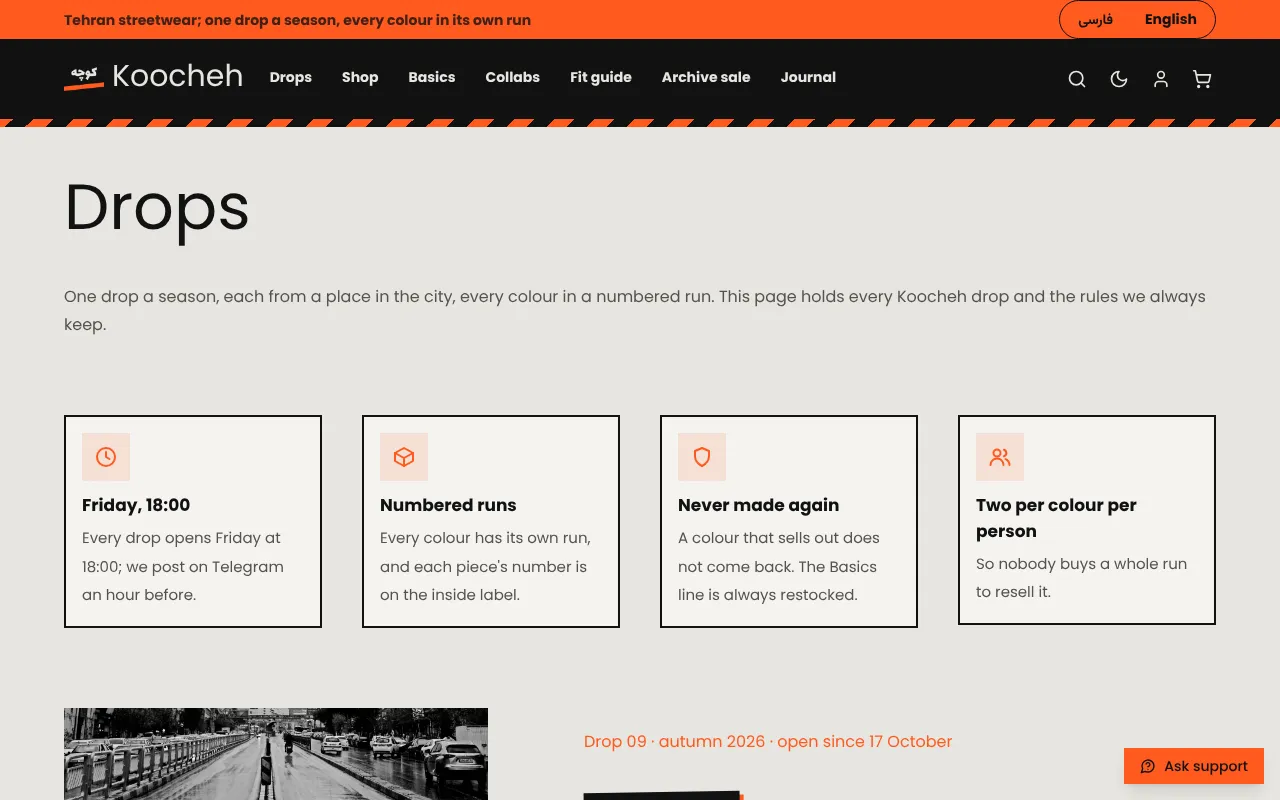Open the Shop nav item
The width and height of the screenshot is (1280, 800).
(360, 77)
